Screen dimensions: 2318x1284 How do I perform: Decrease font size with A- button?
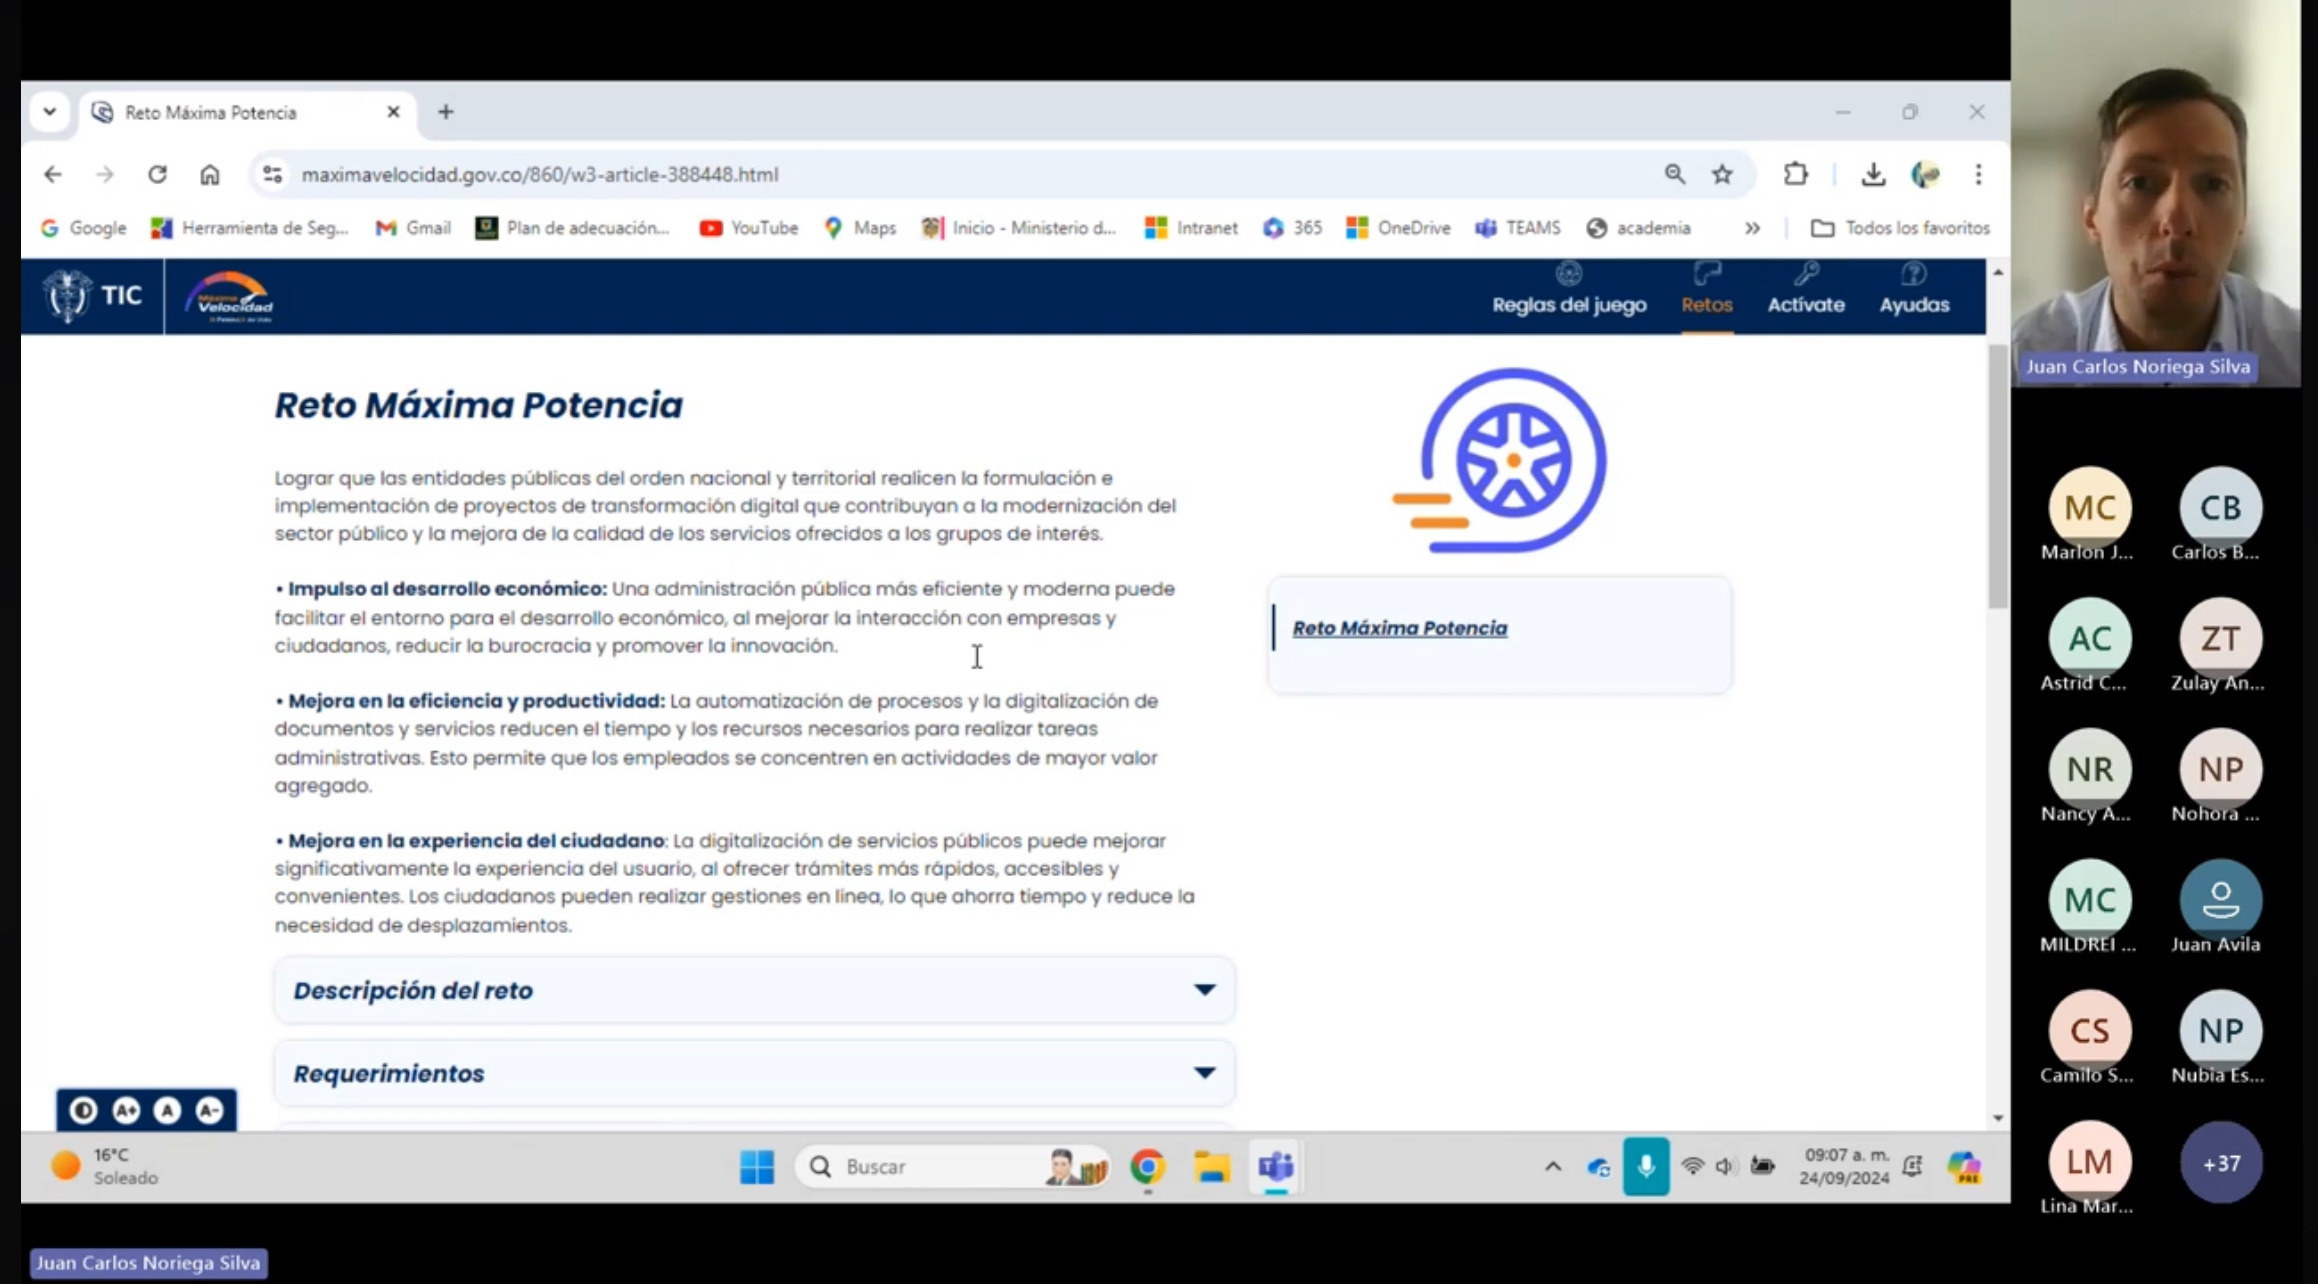209,1110
